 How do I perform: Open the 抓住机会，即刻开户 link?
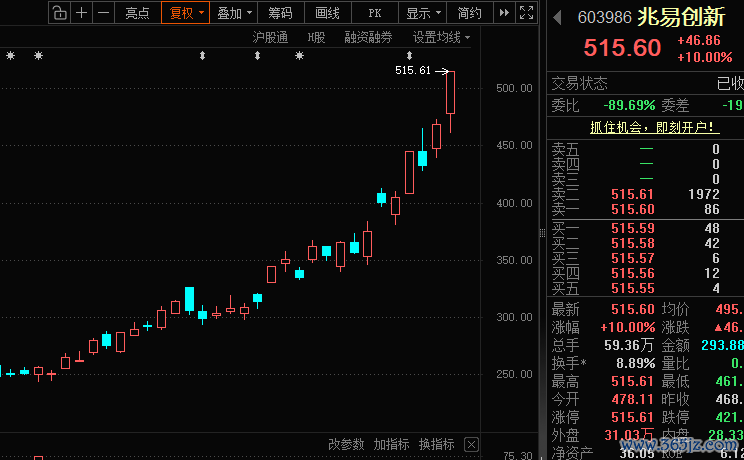point(654,127)
